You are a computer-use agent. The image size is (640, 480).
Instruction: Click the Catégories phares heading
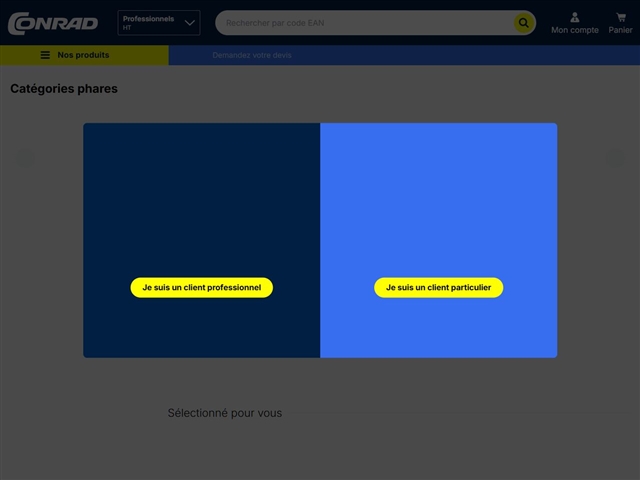click(x=64, y=89)
